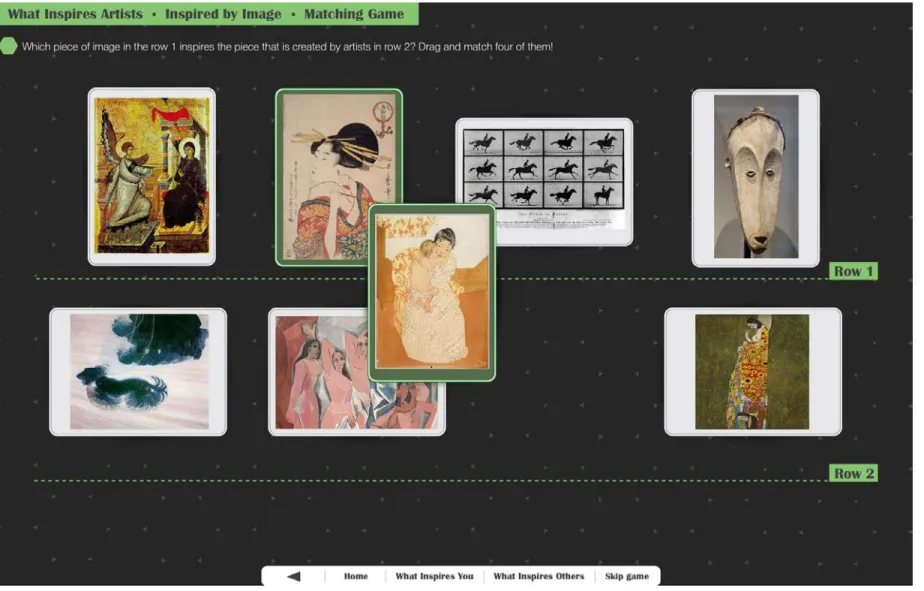Go to Home in bottom navigation
Image resolution: width=924 pixels, height=591 pixels.
[356, 576]
